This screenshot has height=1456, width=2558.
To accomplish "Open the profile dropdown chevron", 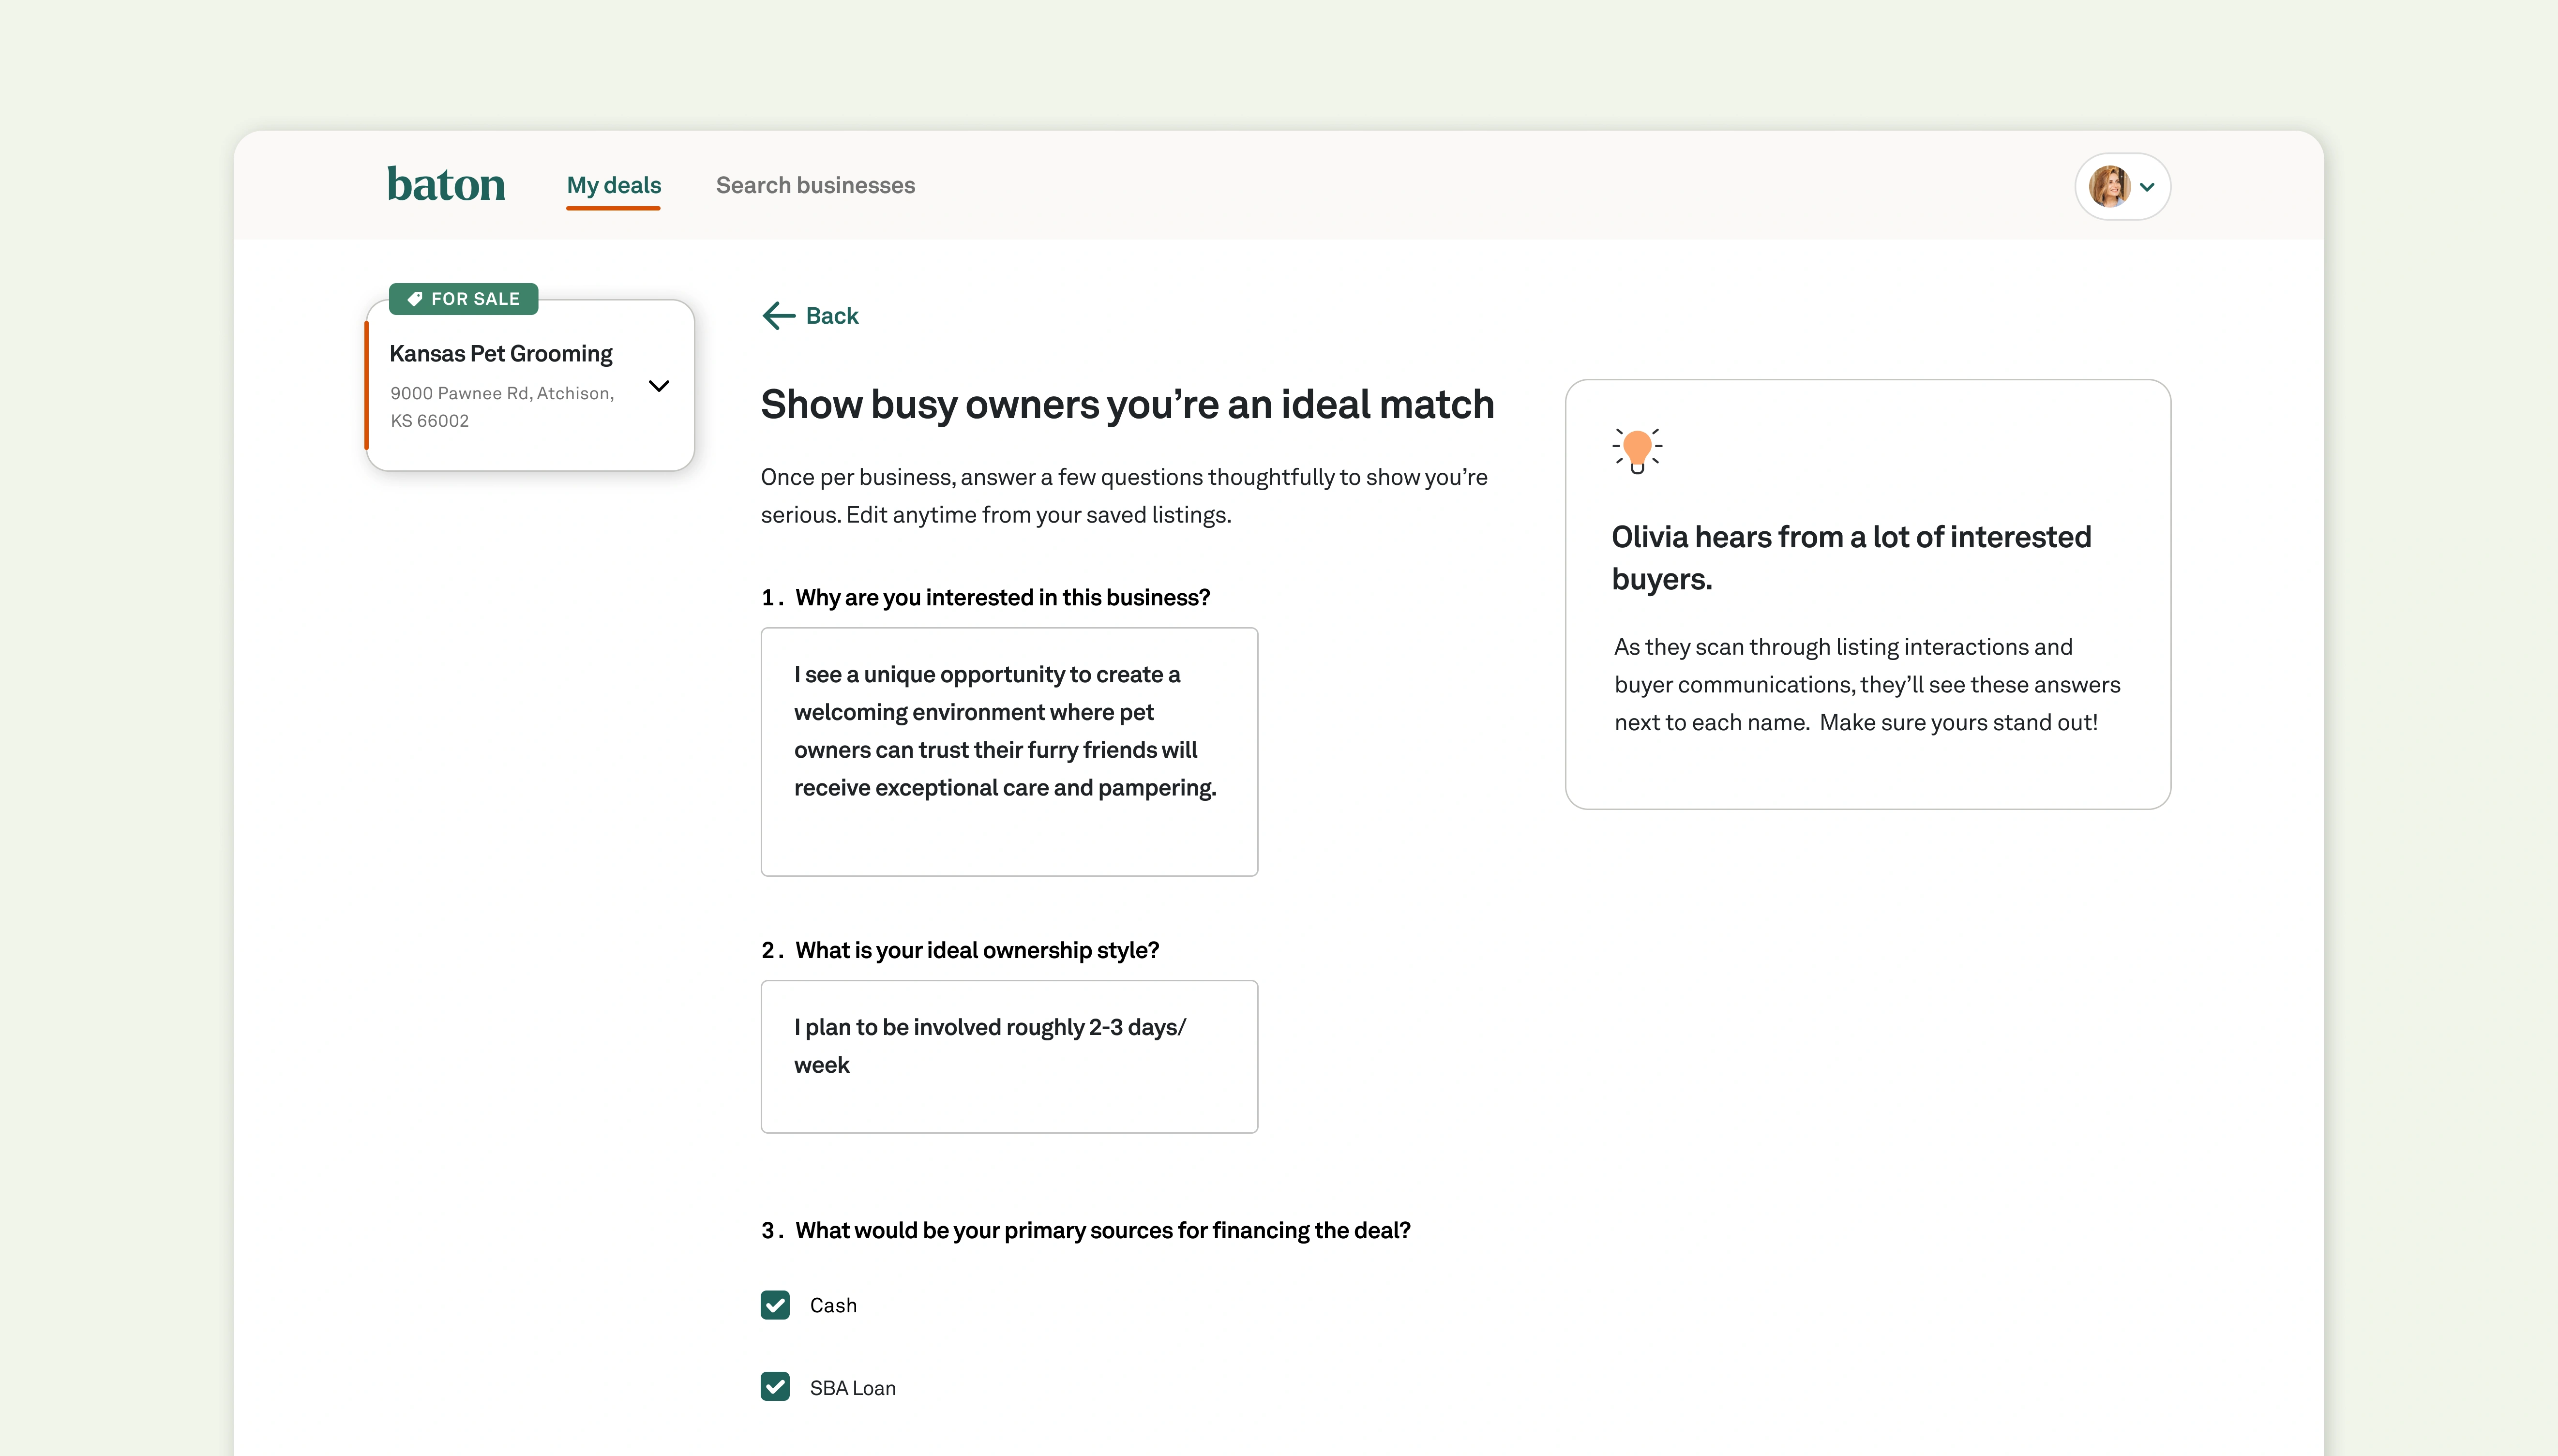I will point(2147,187).
